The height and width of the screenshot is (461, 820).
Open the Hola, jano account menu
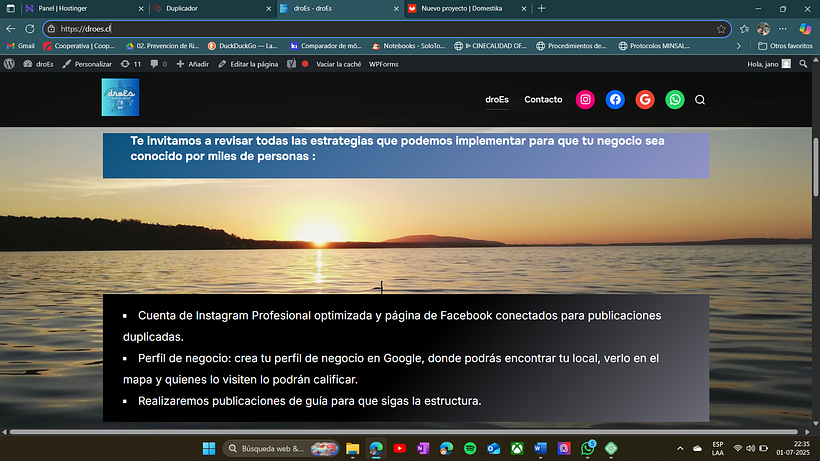(769, 64)
